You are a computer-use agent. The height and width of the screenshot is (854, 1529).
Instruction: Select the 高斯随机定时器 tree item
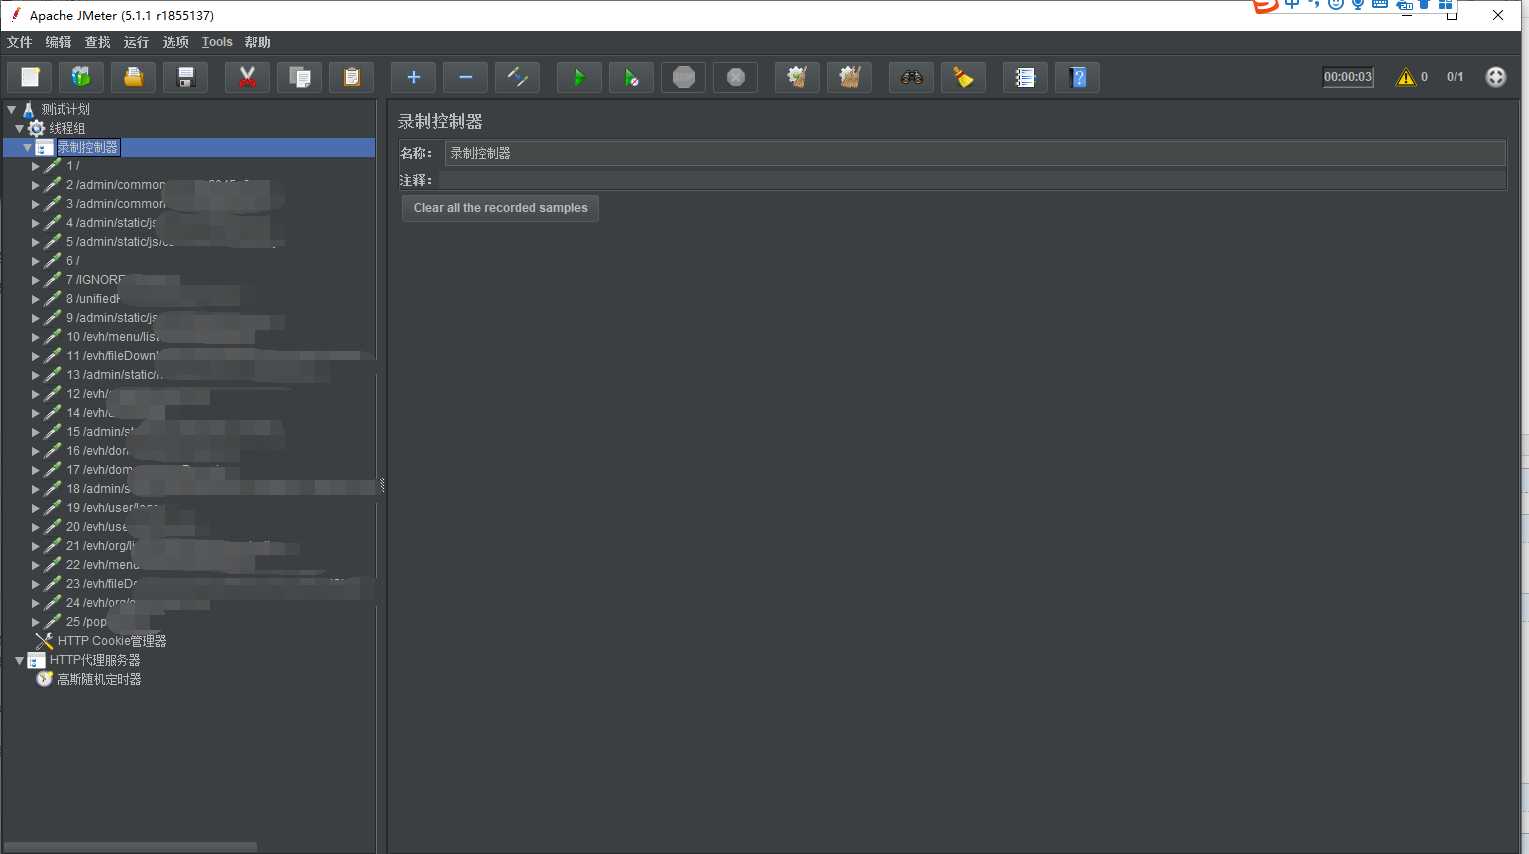click(99, 679)
